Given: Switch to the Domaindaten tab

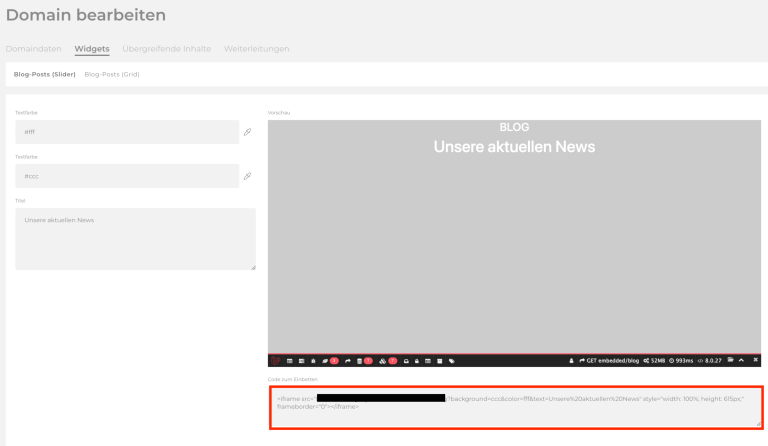Looking at the screenshot, I should tap(33, 48).
